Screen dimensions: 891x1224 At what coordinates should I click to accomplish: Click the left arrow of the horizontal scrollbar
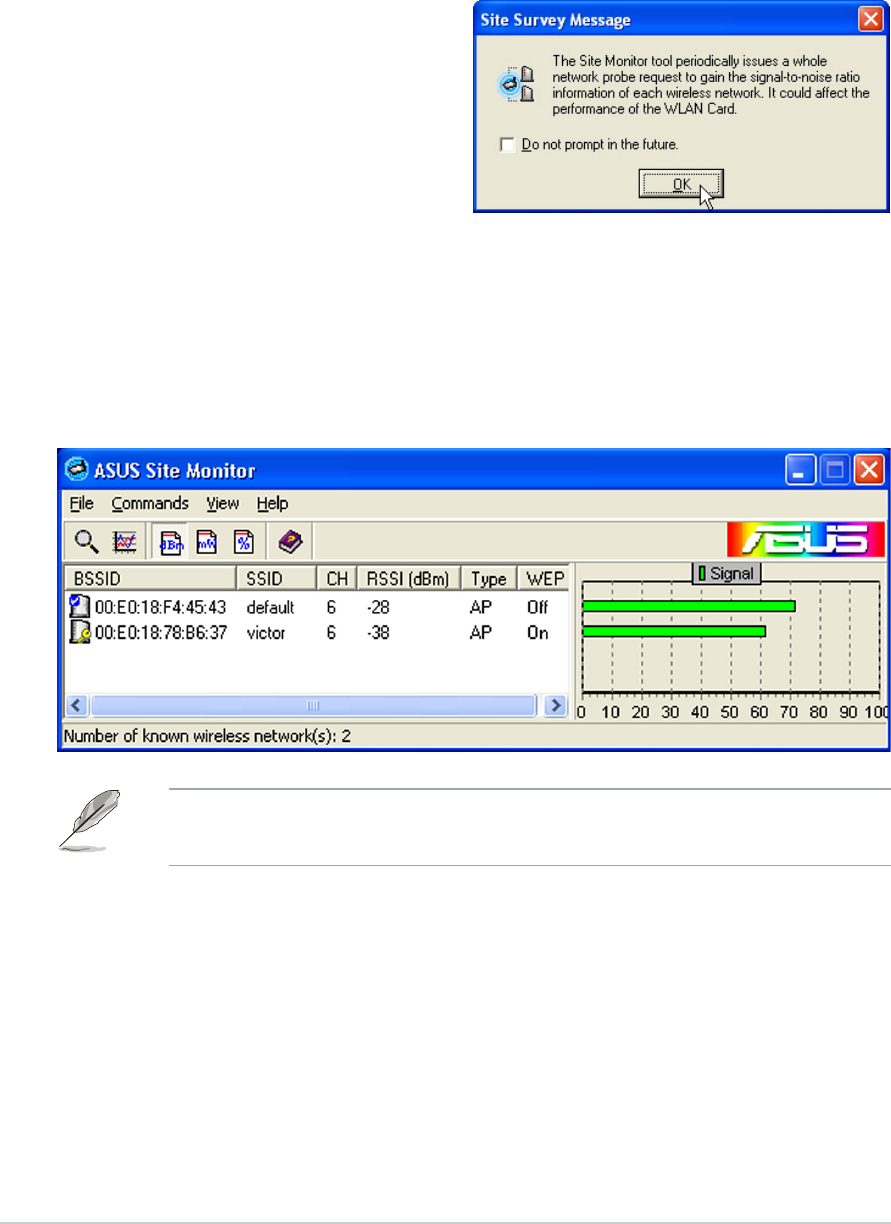[x=77, y=705]
